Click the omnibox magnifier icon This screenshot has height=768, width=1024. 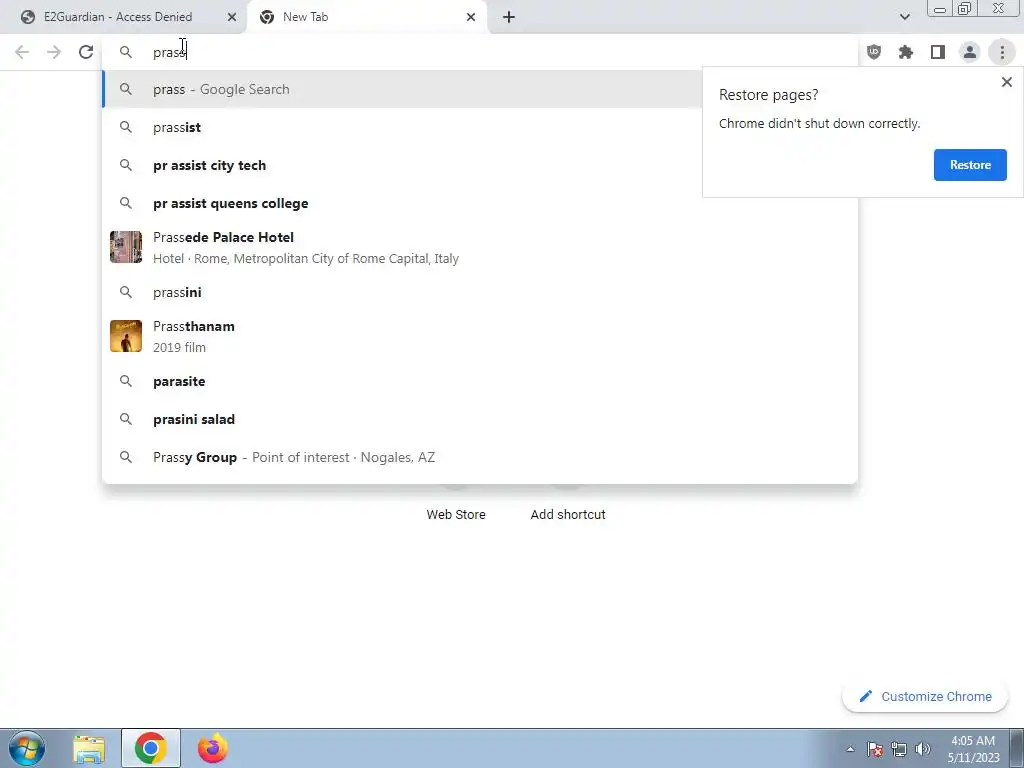(x=126, y=52)
